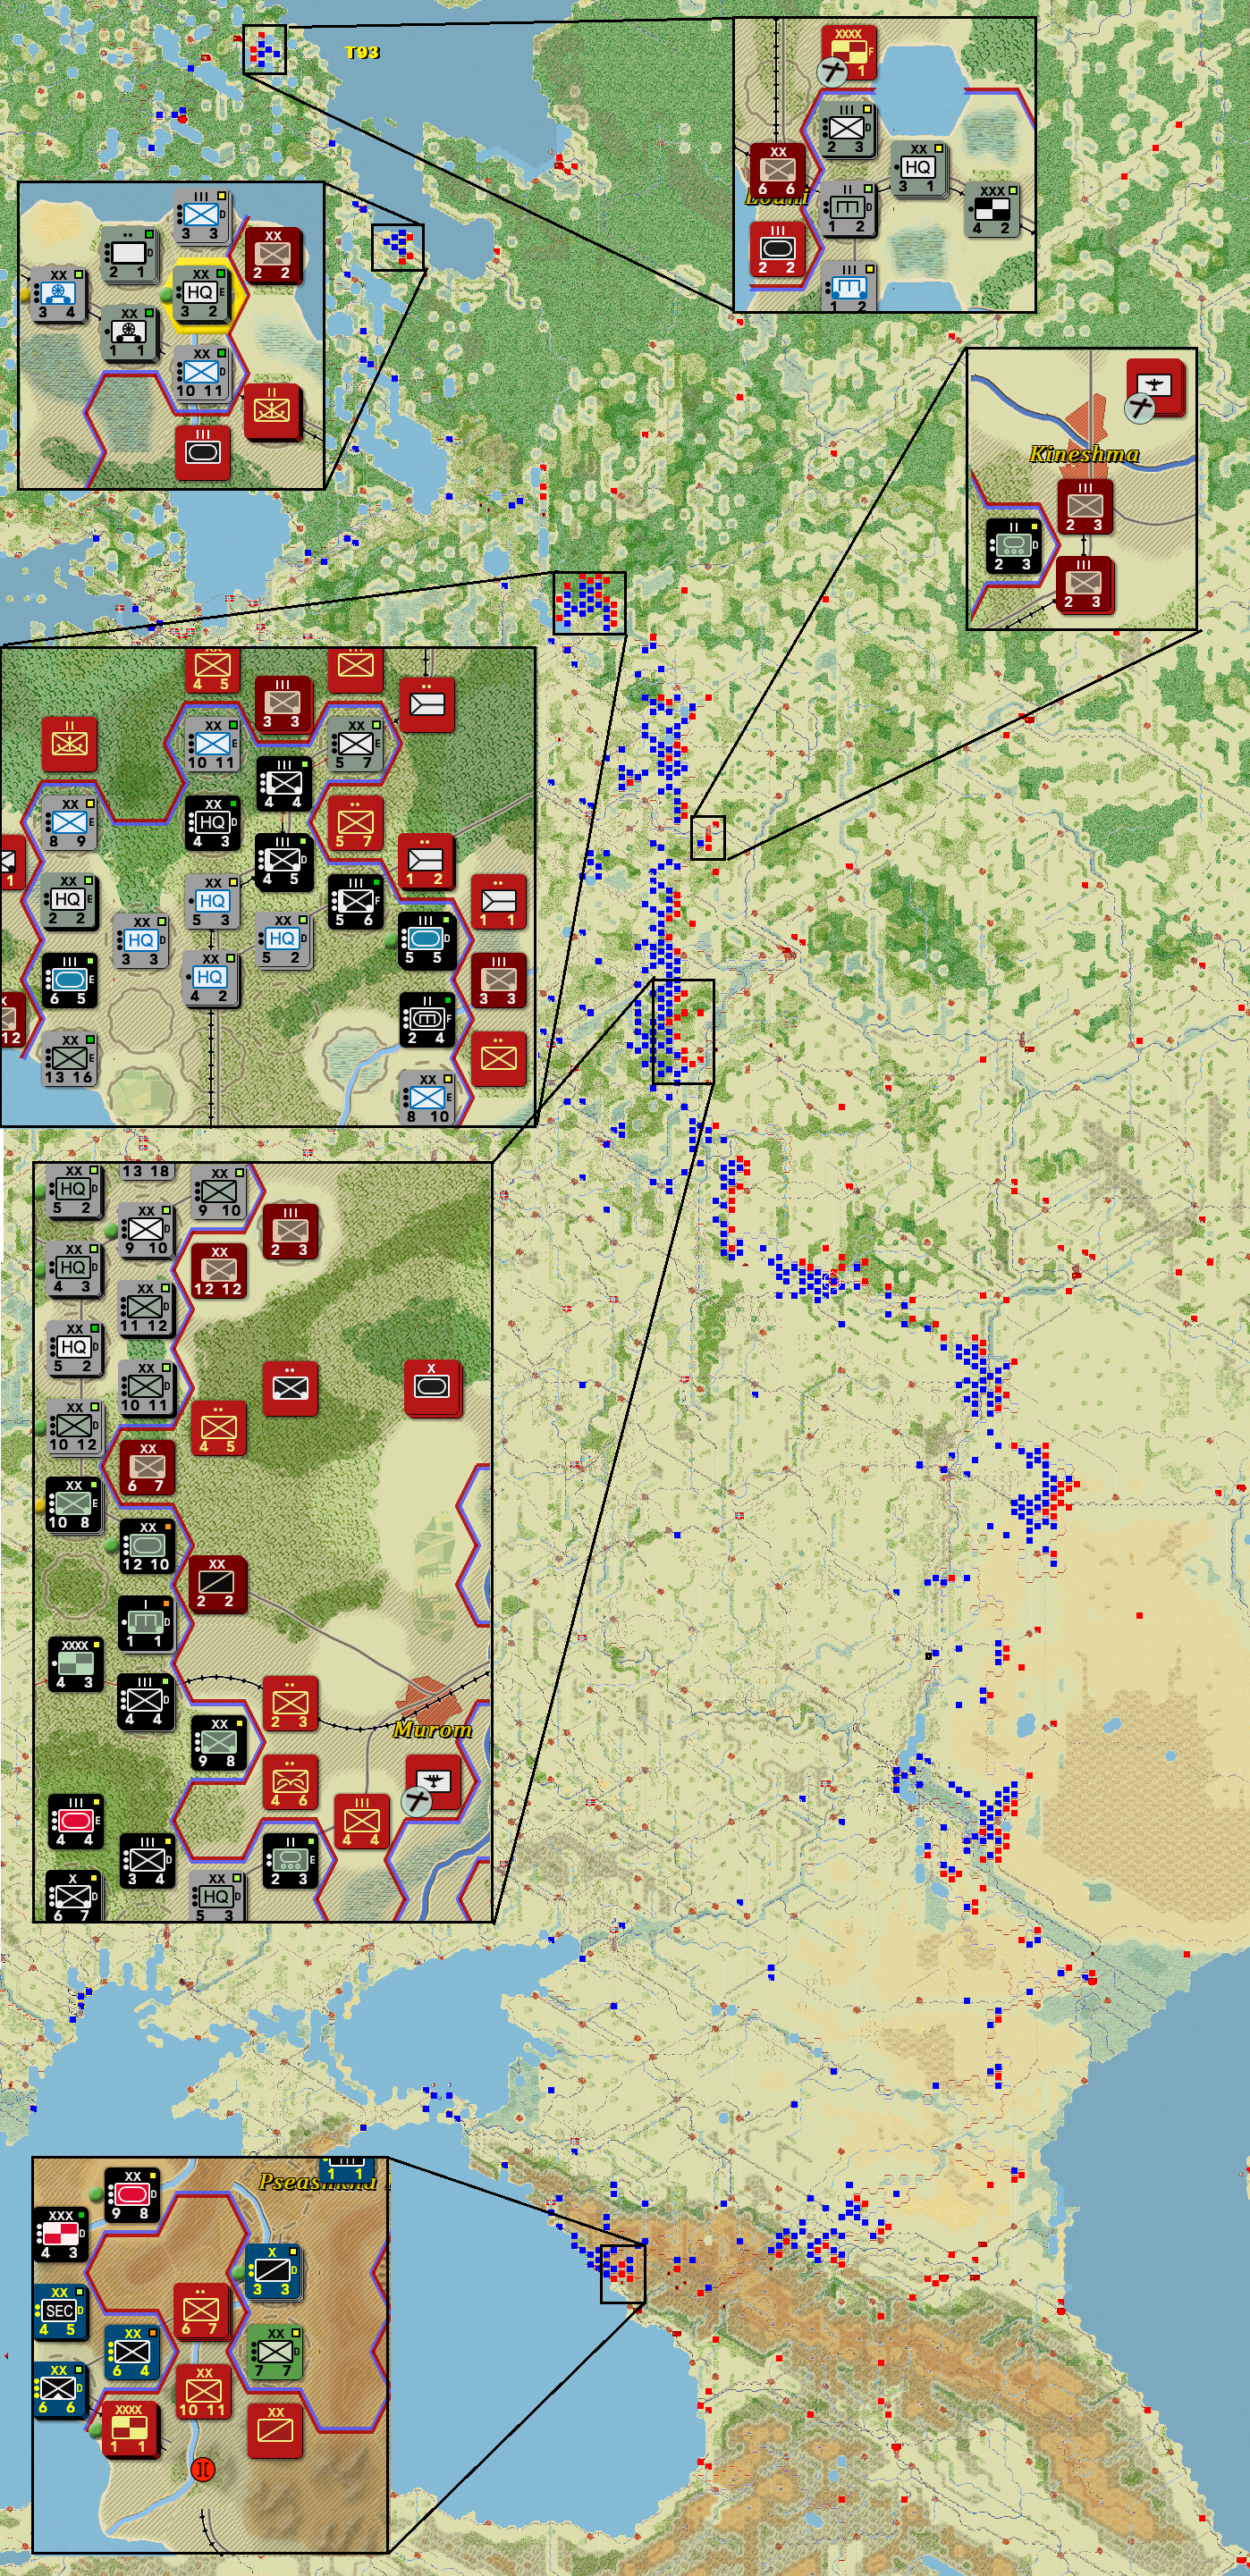Click the Pseashkha map label
1250x2576 pixels.
pyautogui.click(x=318, y=2181)
